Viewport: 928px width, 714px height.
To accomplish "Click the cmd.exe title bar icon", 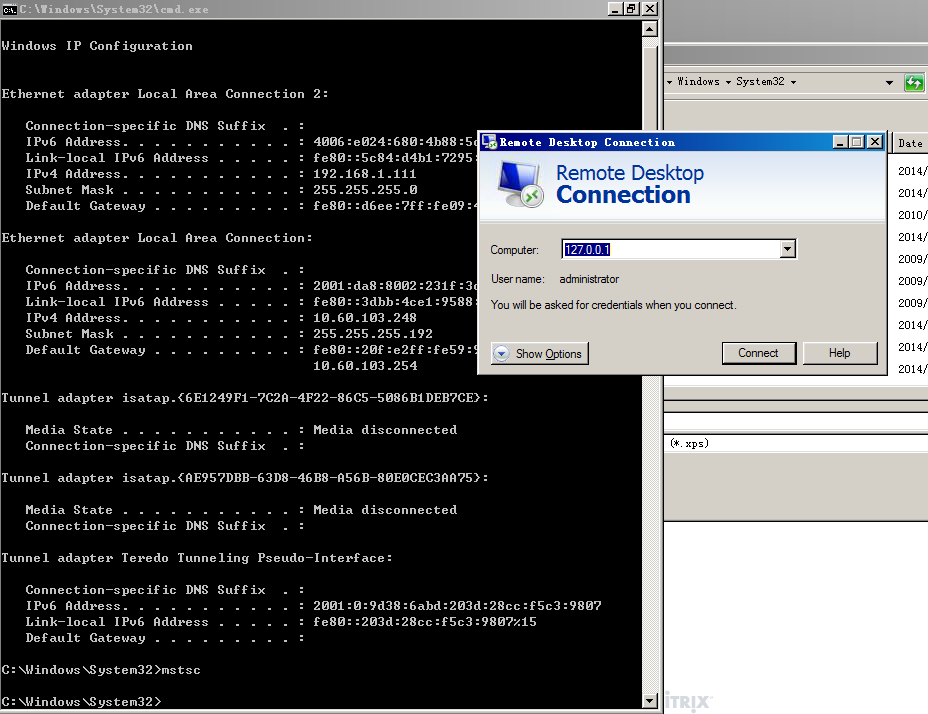I will click(x=9, y=9).
